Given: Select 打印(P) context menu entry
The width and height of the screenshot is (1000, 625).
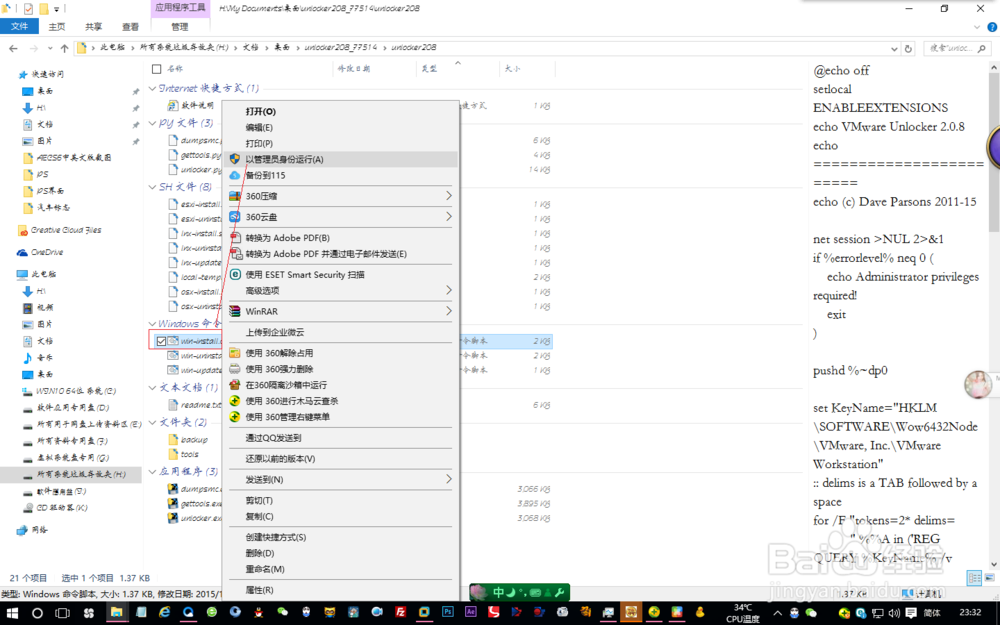Looking at the screenshot, I should coord(259,143).
